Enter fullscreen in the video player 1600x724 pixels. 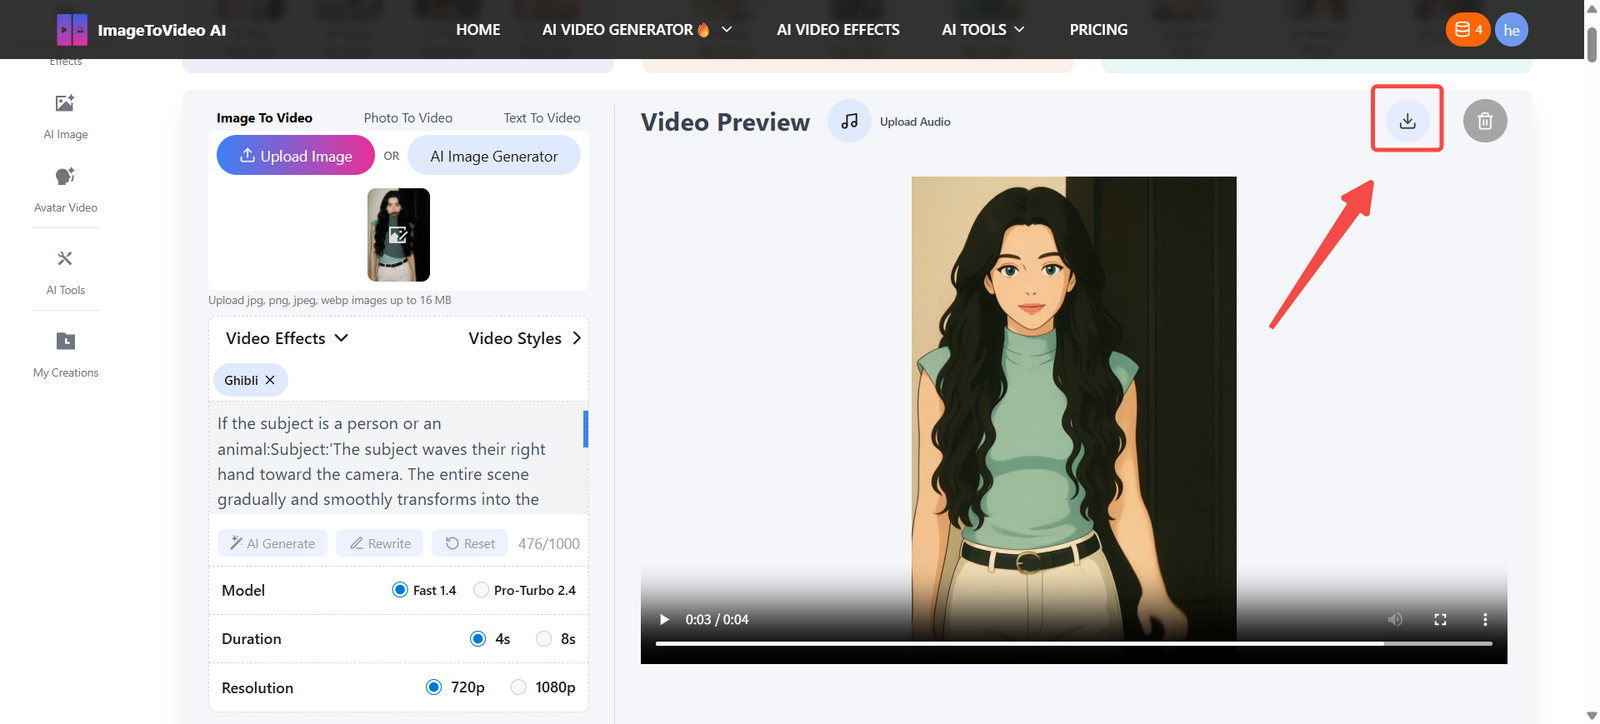1440,620
